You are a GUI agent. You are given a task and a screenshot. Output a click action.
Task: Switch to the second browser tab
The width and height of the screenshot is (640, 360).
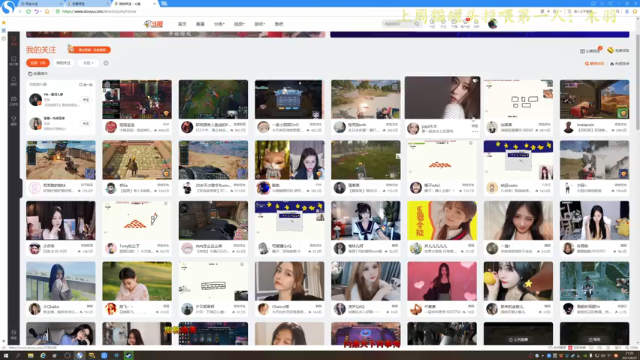[x=87, y=4]
